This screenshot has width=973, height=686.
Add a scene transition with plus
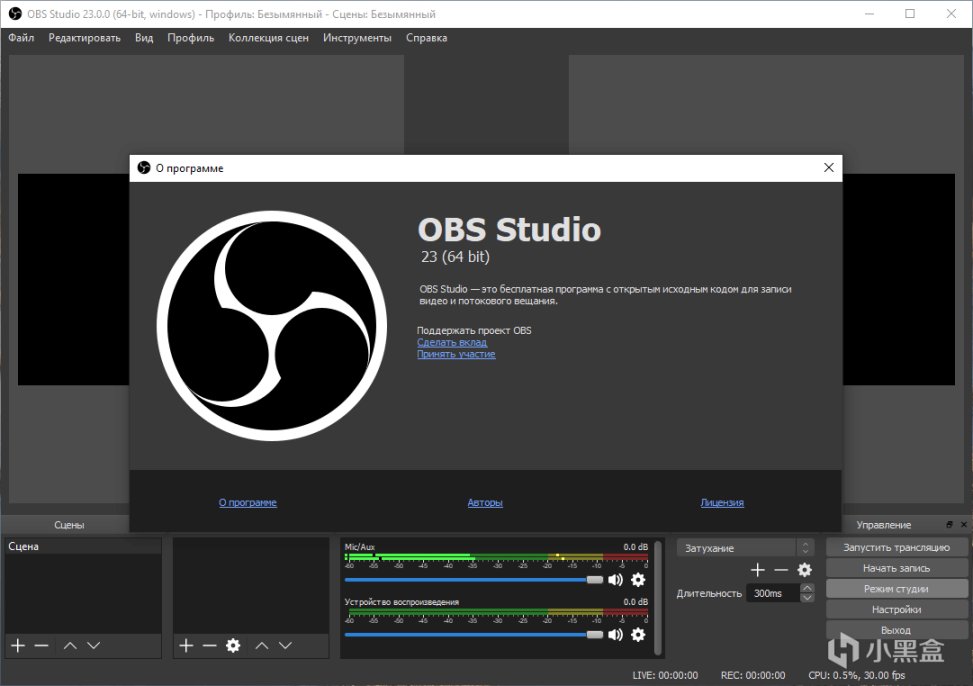pos(758,570)
